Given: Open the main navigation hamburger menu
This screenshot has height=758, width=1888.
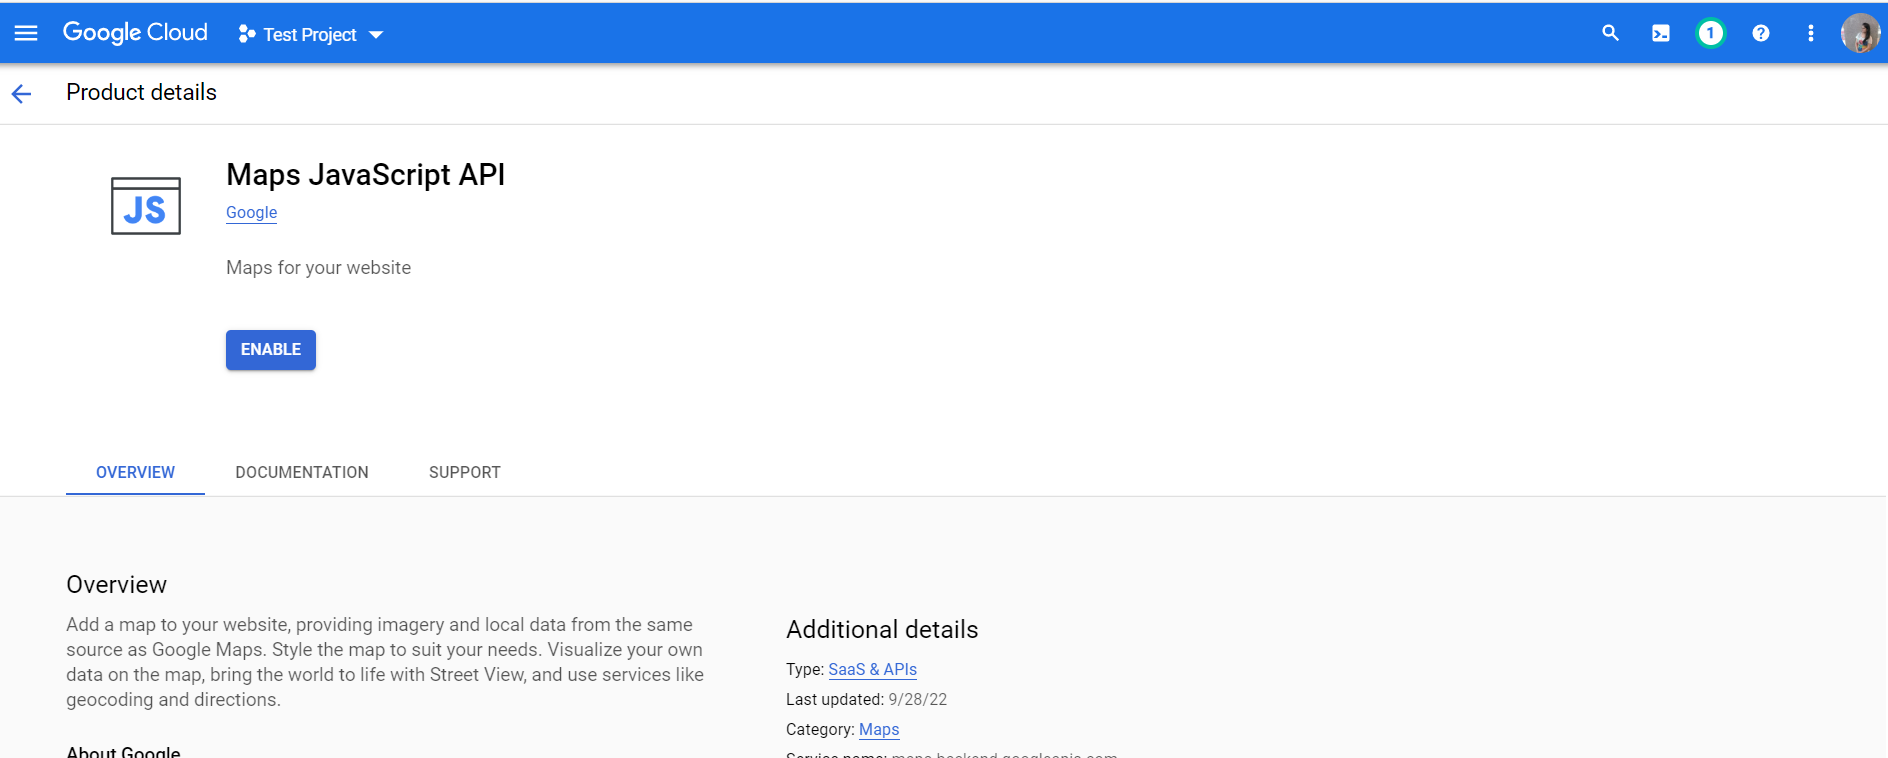Looking at the screenshot, I should coord(26,33).
